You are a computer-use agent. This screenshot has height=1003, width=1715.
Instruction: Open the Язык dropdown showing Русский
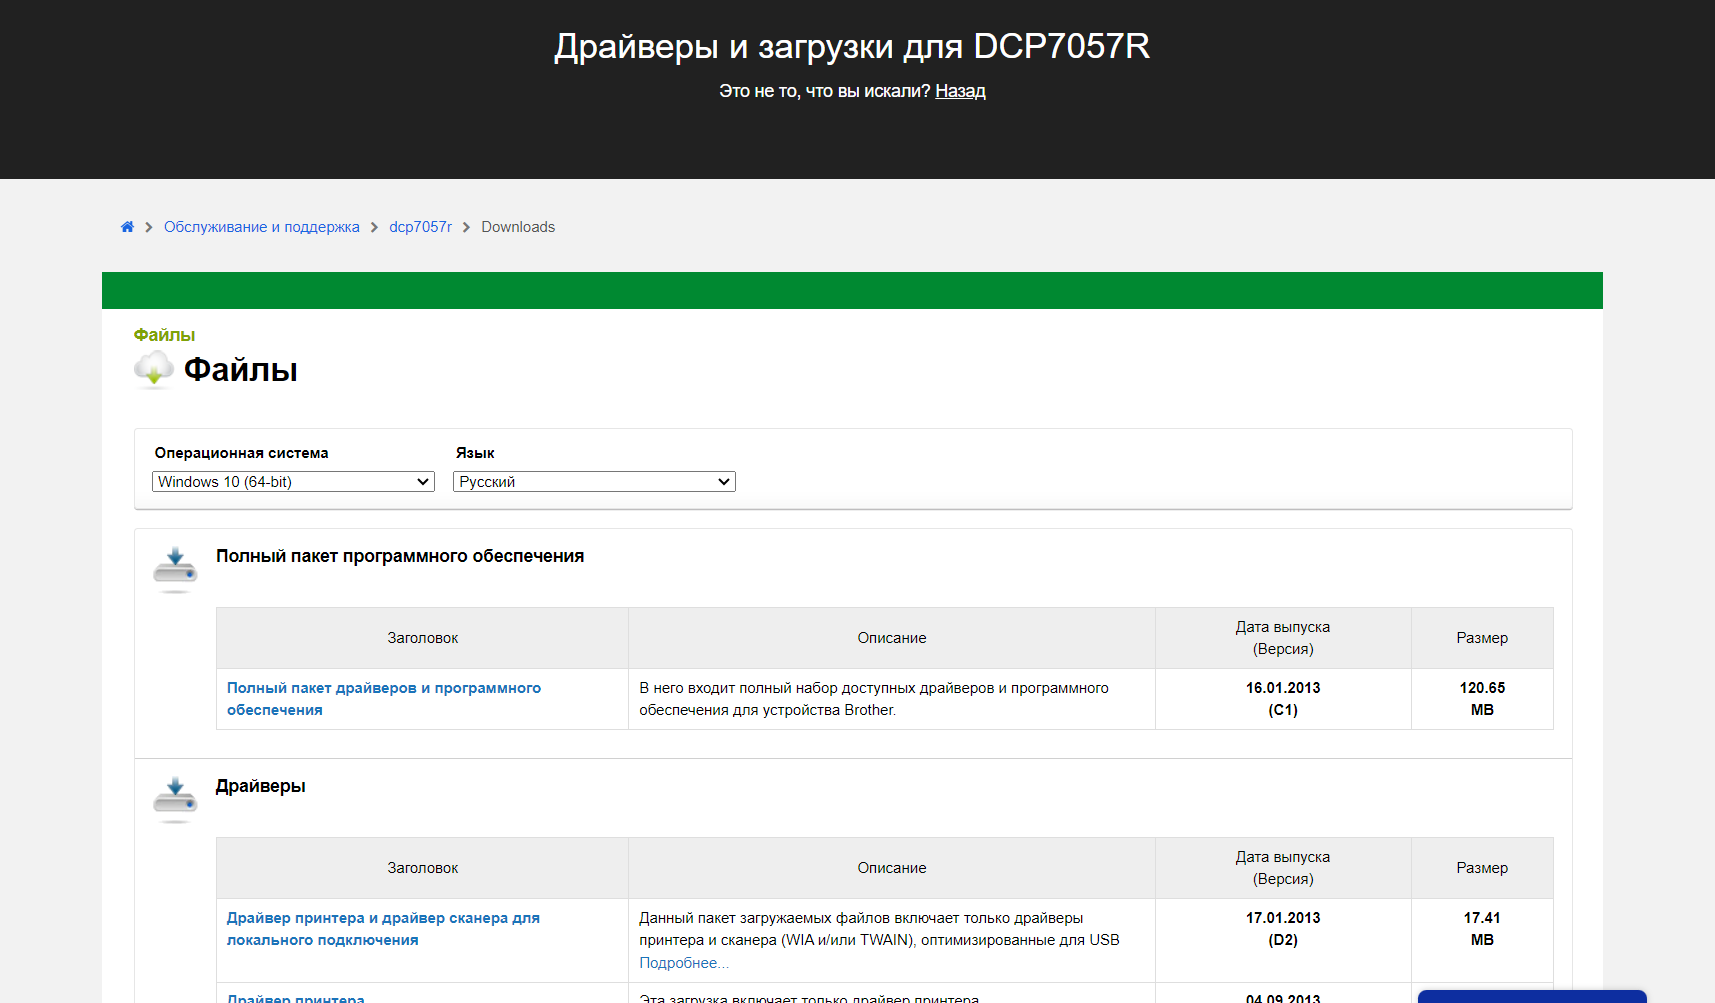(x=594, y=482)
